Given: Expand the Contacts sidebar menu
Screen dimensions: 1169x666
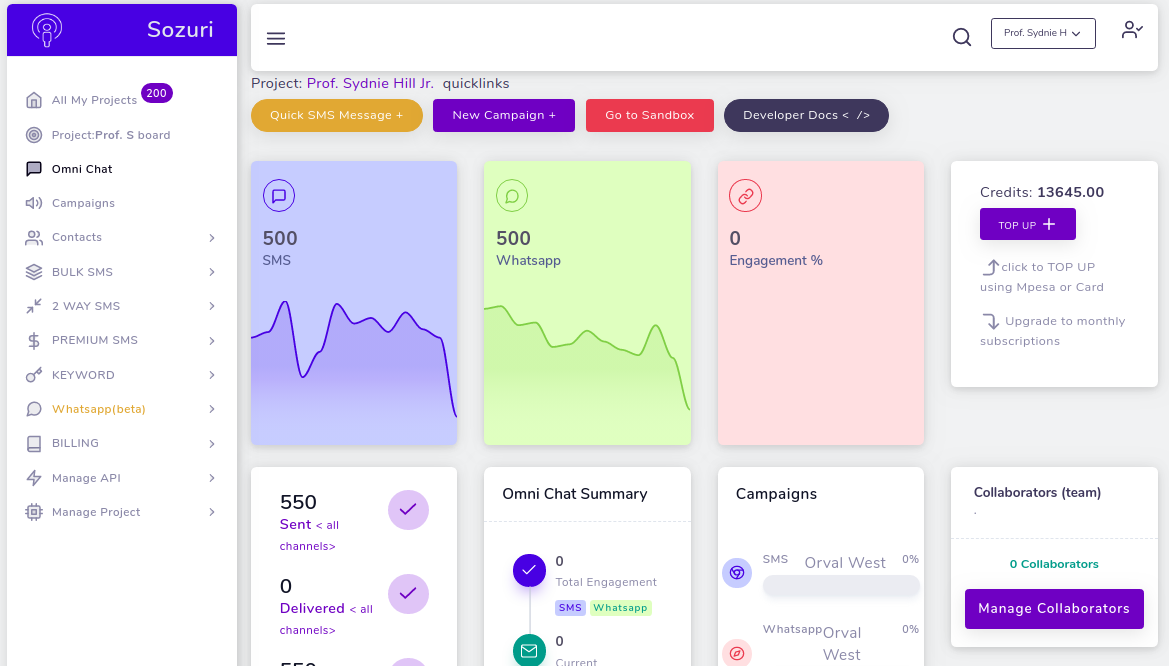Looking at the screenshot, I should [x=212, y=238].
